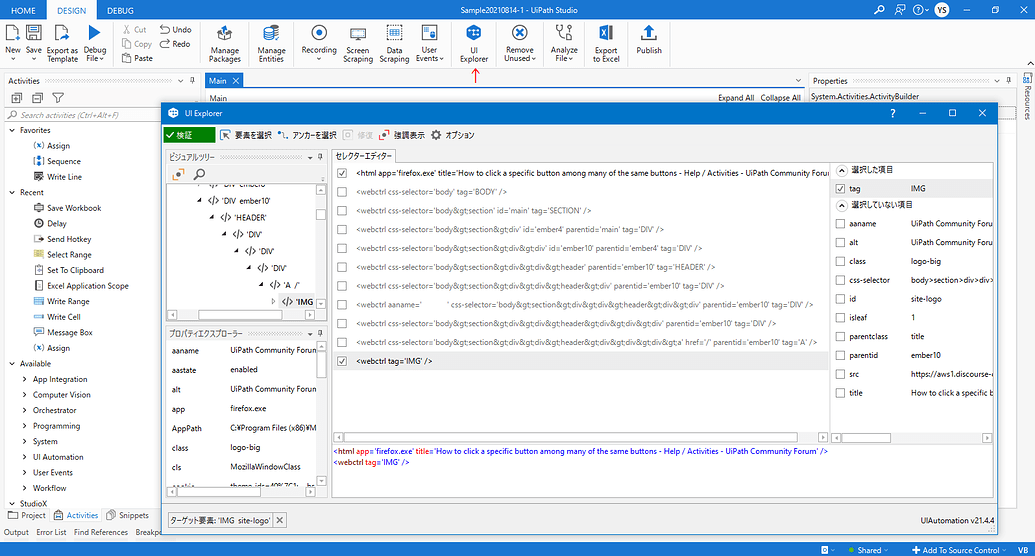Collapse the Favorites group
The width and height of the screenshot is (1035, 556).
12,130
